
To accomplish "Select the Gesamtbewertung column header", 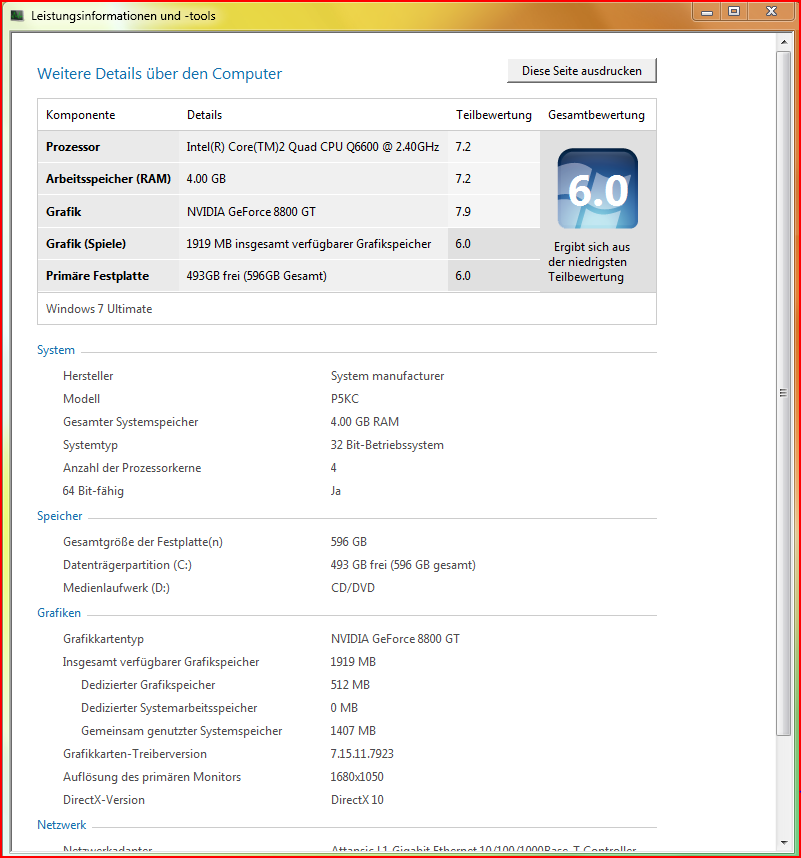I will pyautogui.click(x=596, y=115).
